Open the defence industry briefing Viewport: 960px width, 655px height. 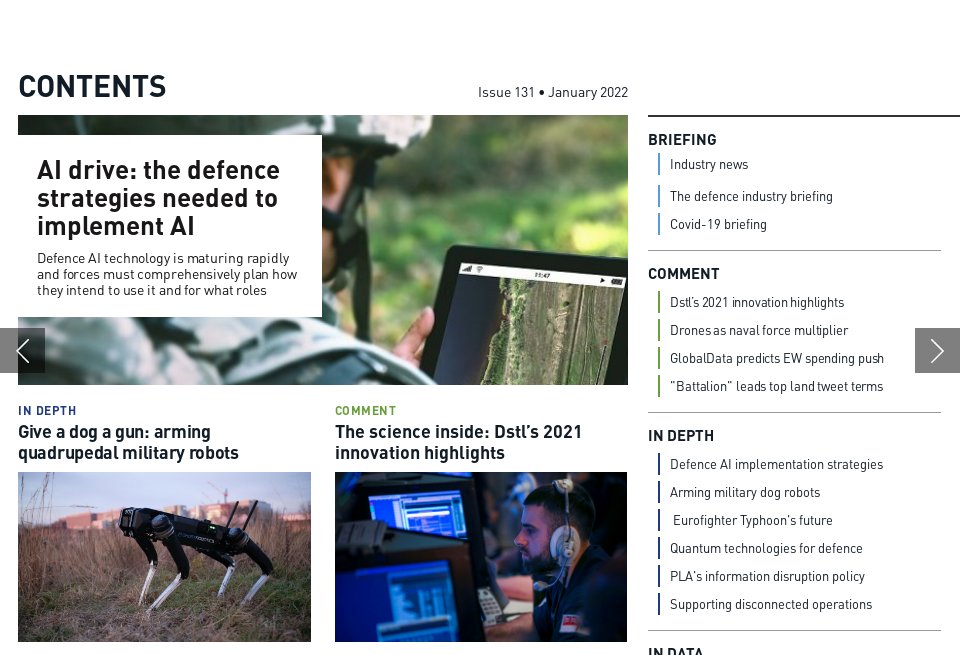(x=751, y=196)
